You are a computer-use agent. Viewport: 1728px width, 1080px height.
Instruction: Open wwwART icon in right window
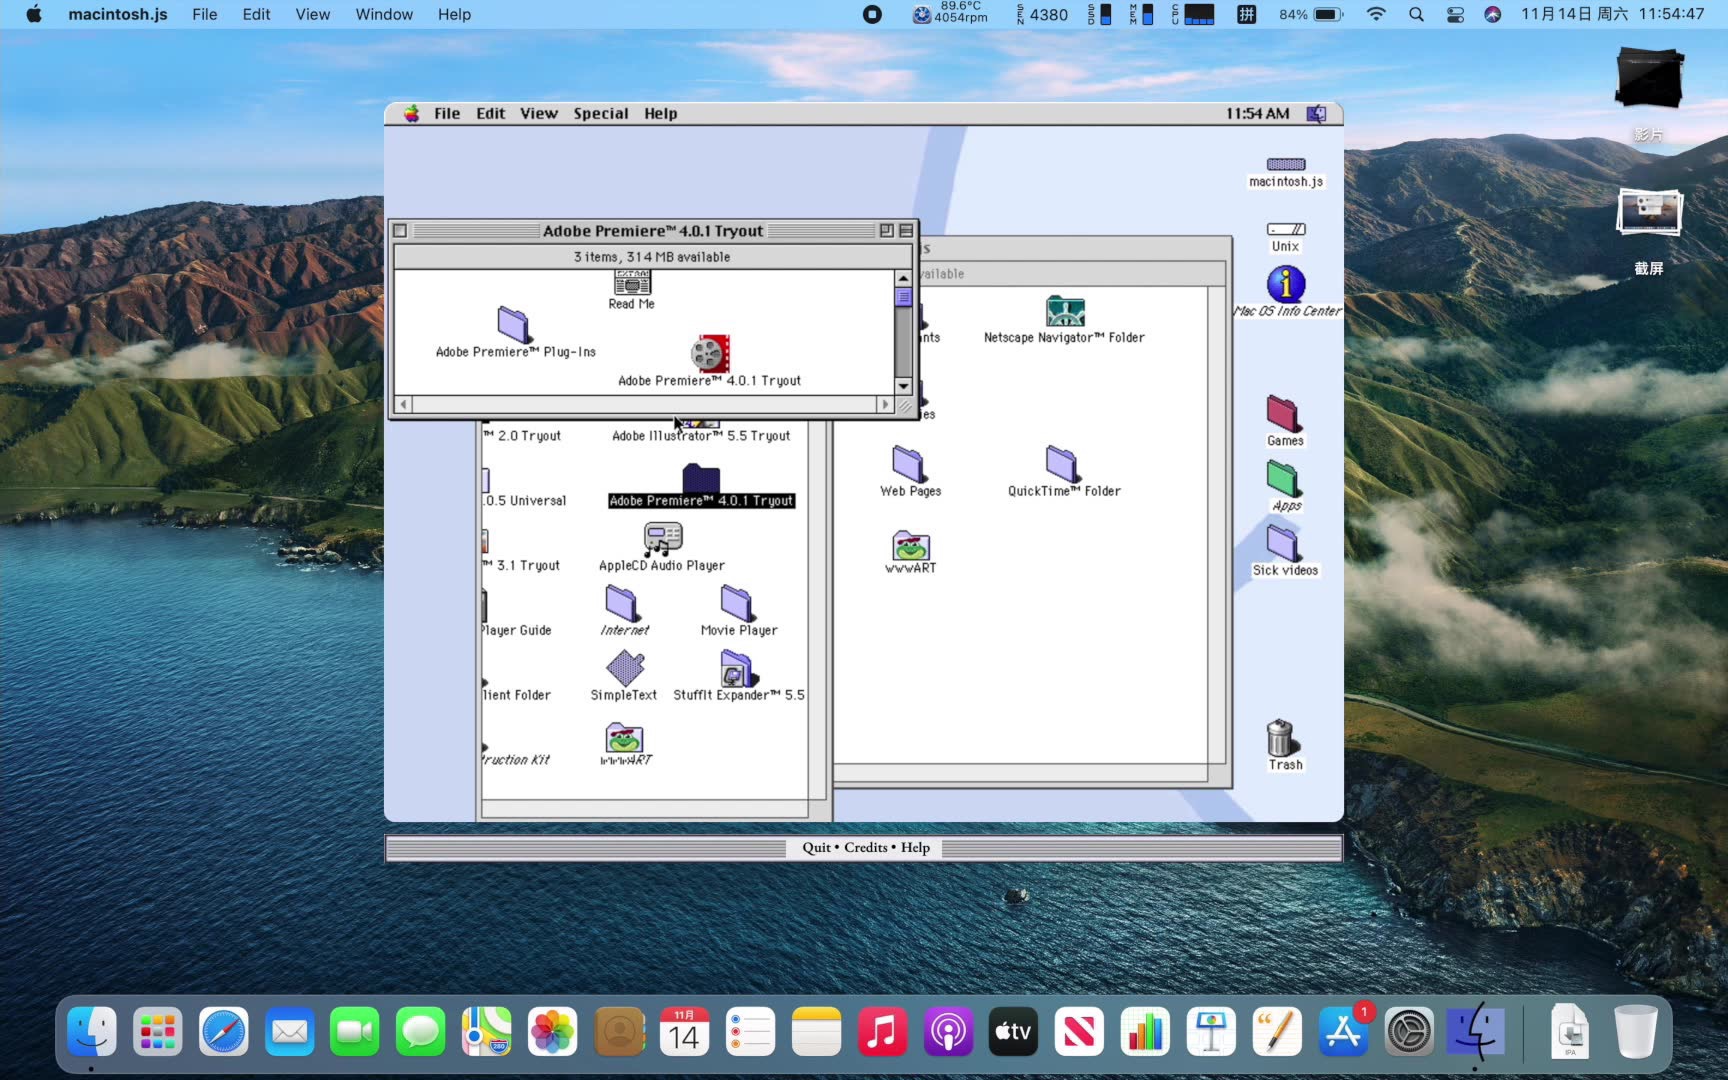tap(911, 545)
